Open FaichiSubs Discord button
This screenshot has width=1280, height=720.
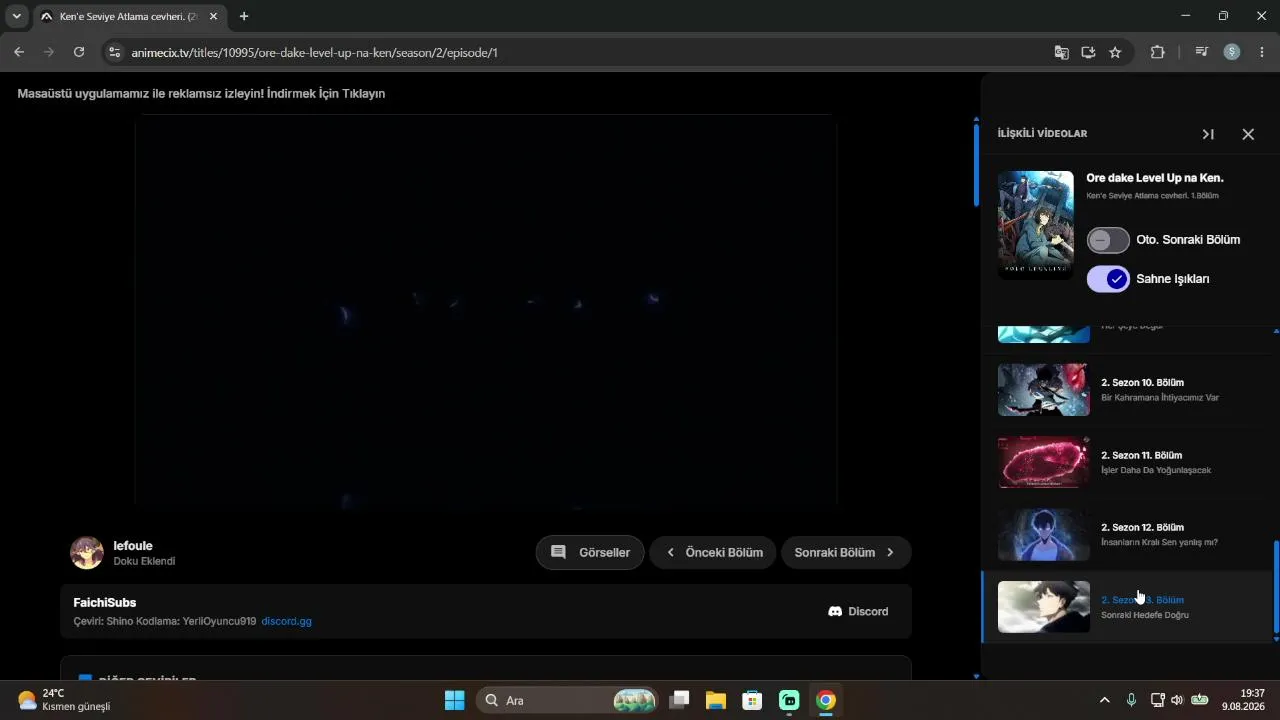click(858, 611)
